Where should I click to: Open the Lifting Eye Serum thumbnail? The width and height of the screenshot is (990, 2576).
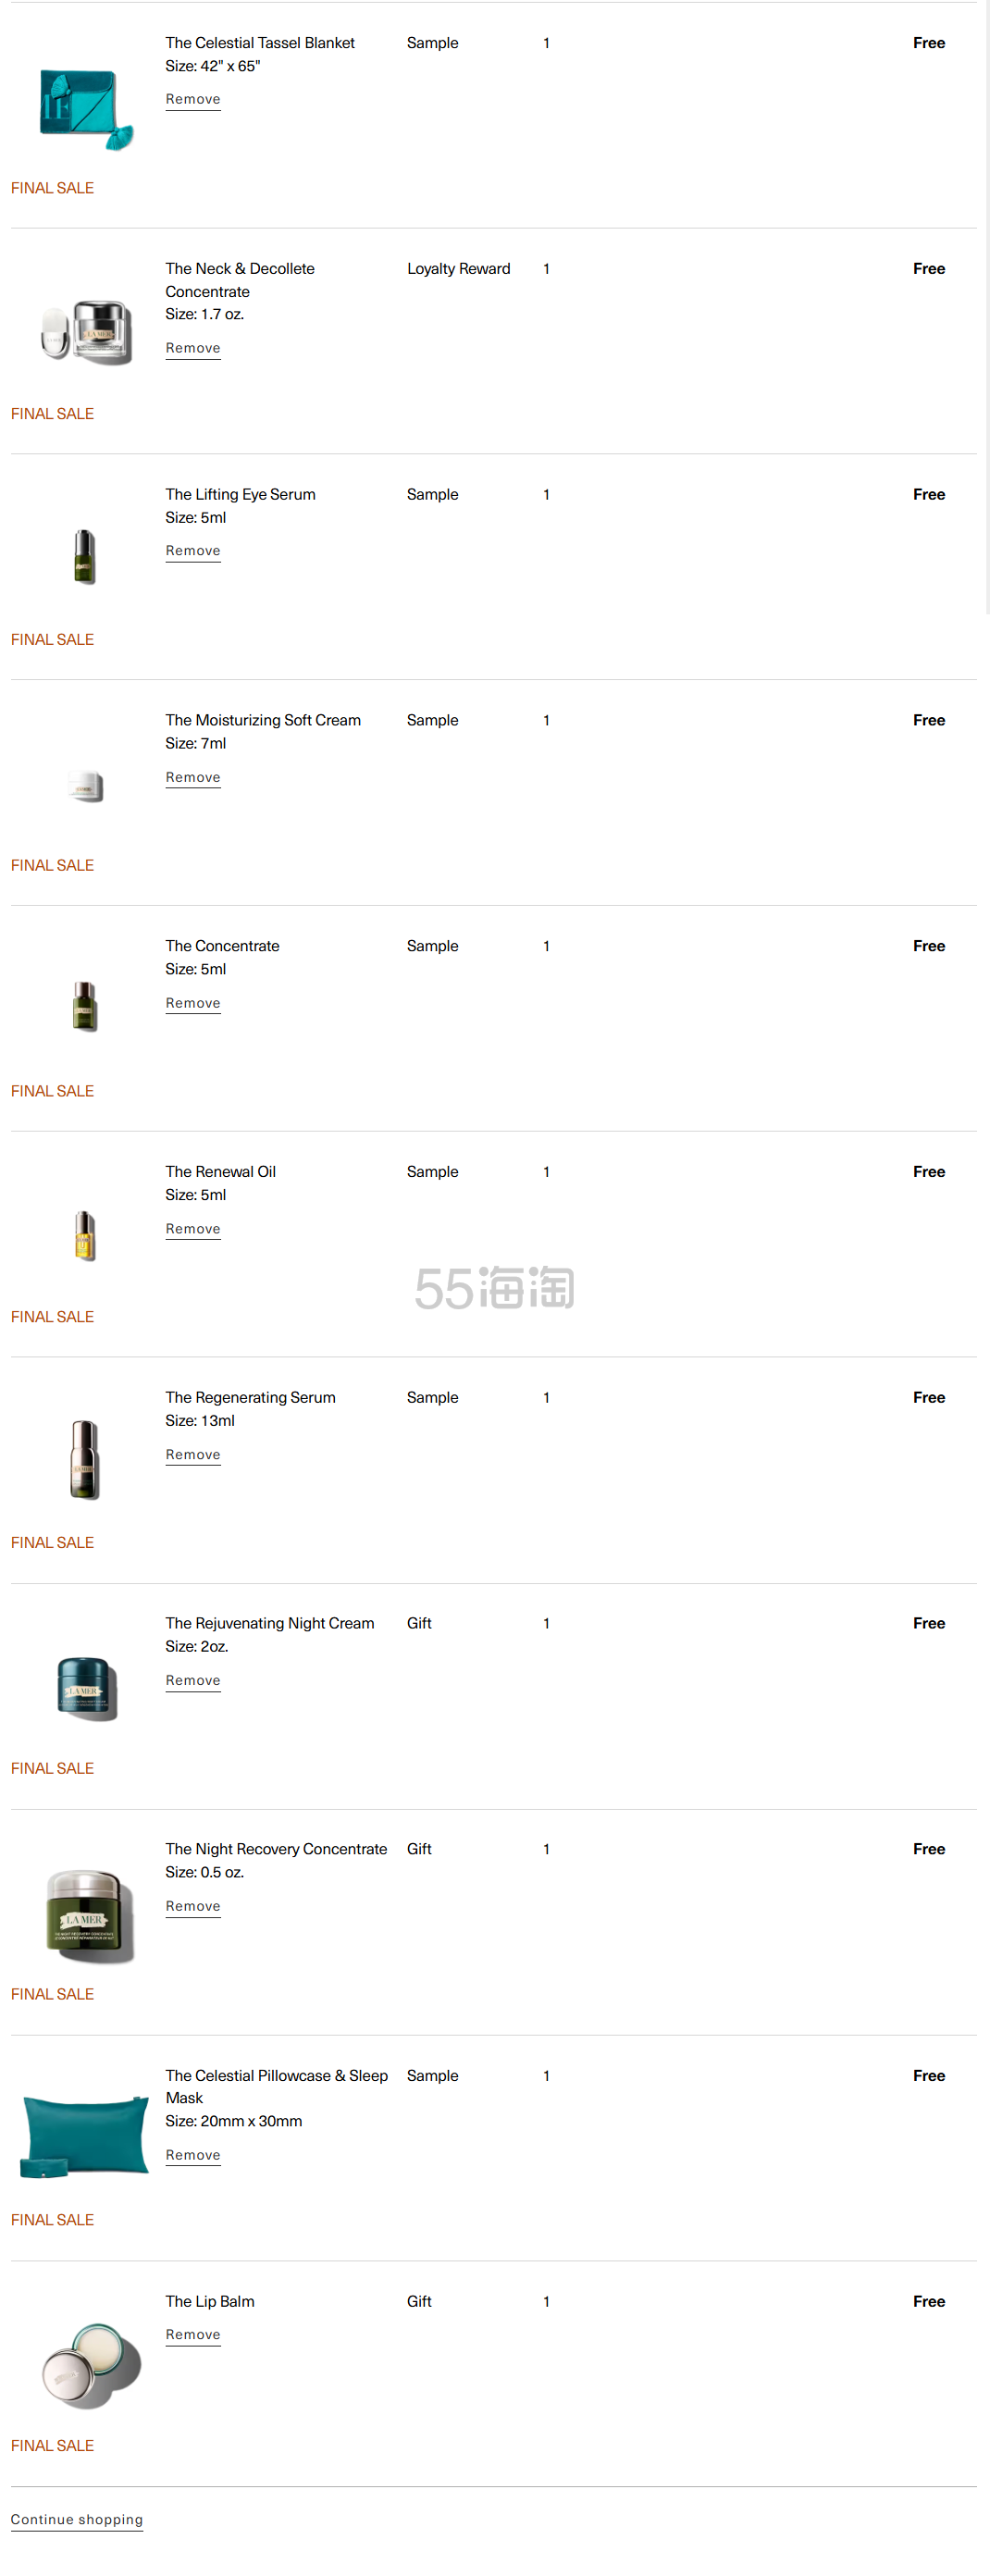tap(85, 557)
